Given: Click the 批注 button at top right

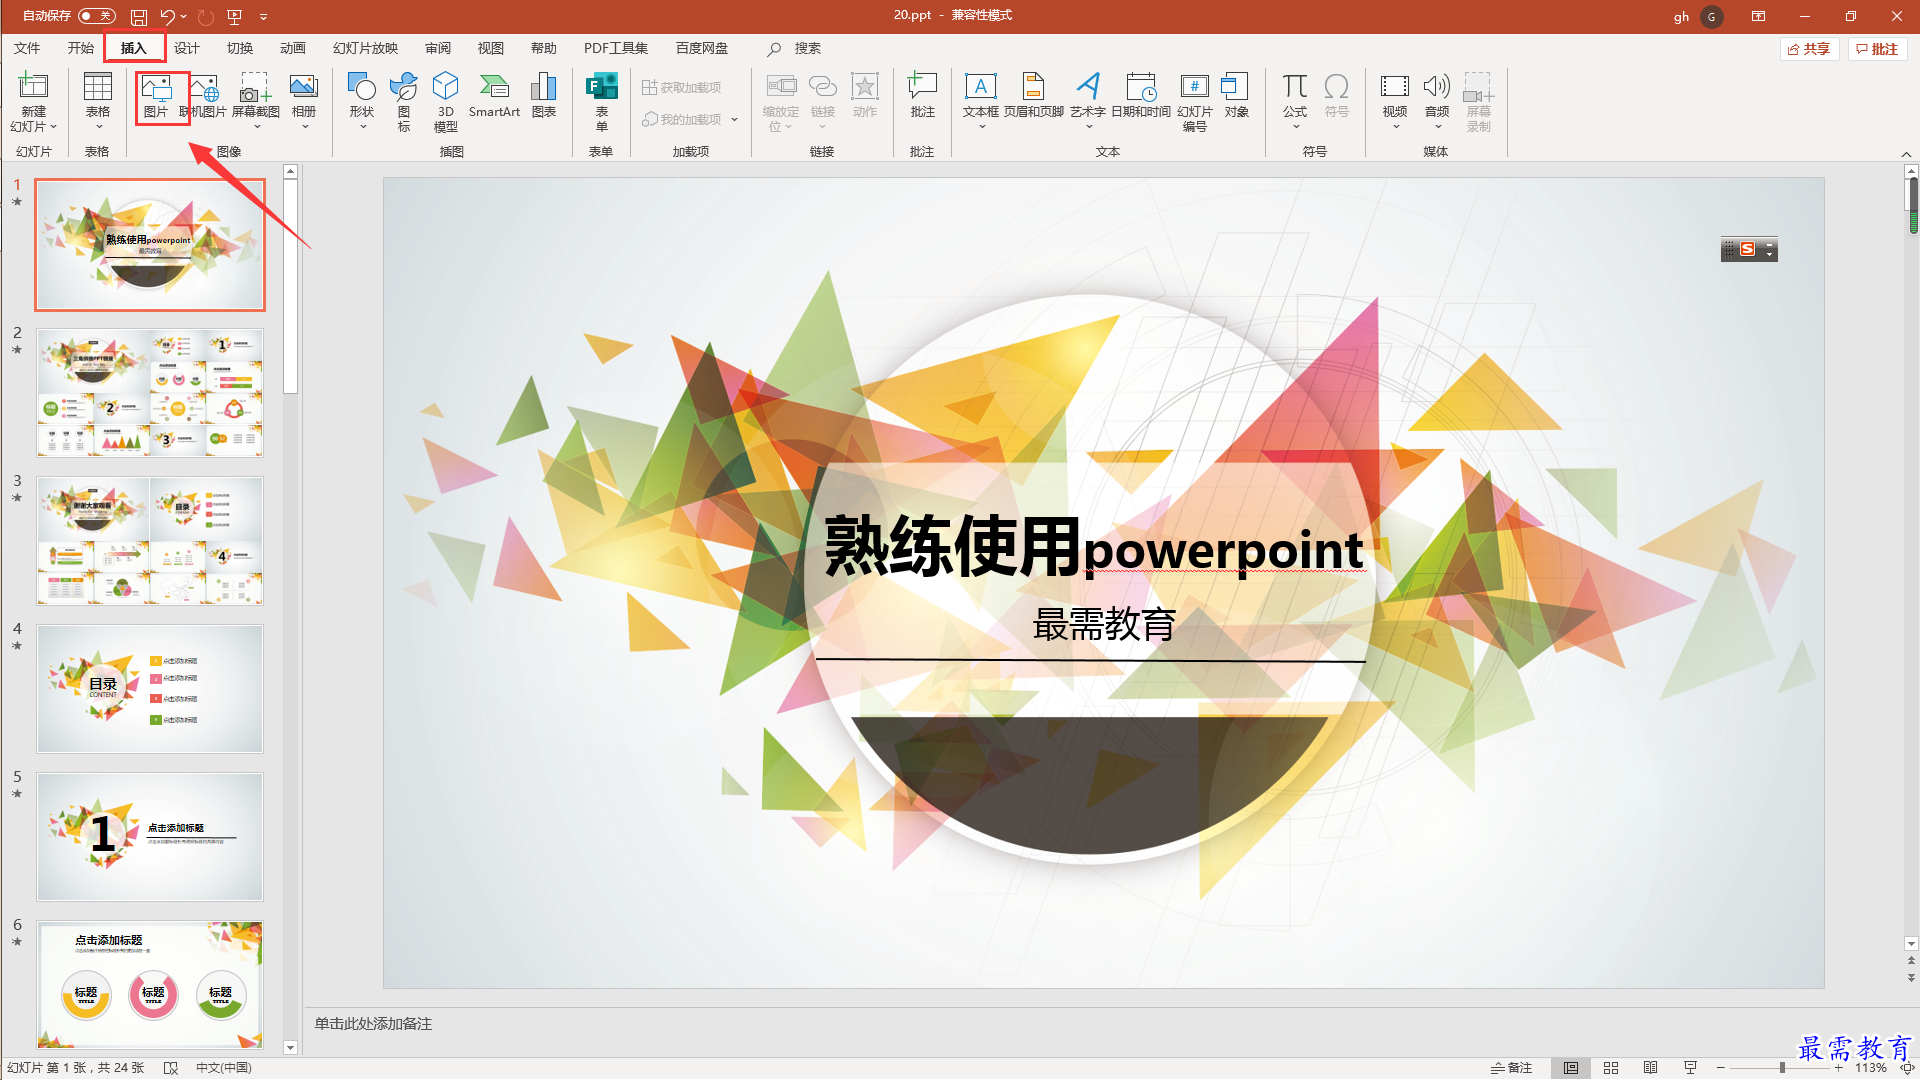Looking at the screenshot, I should click(x=1877, y=49).
